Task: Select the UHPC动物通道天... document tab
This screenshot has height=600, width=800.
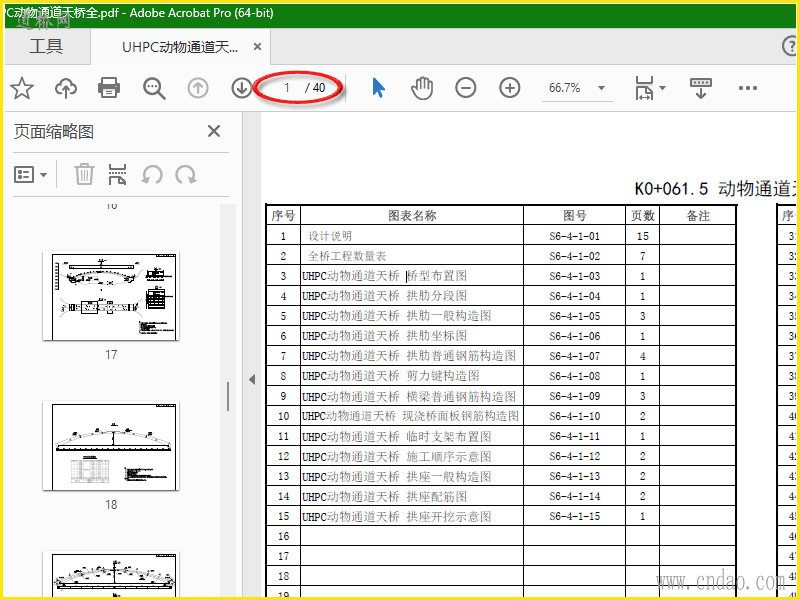Action: click(x=180, y=47)
